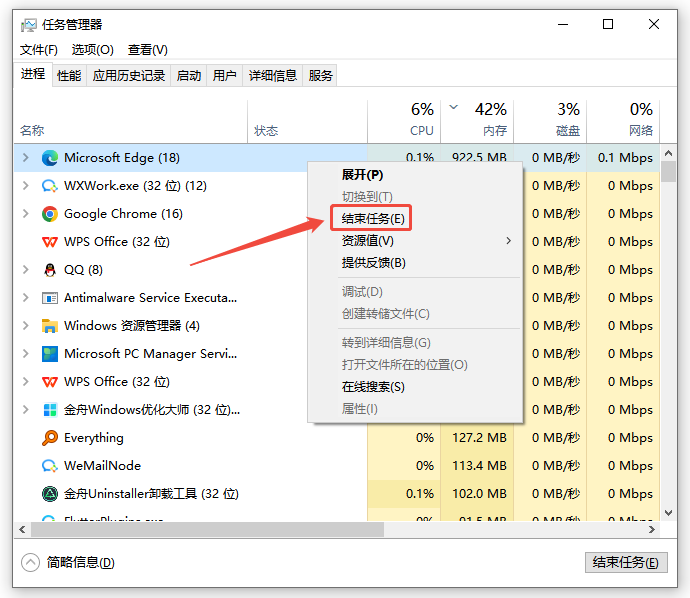Screen dimensions: 690x598
Task: Expand the Google Chrome (16) group
Action: point(26,214)
